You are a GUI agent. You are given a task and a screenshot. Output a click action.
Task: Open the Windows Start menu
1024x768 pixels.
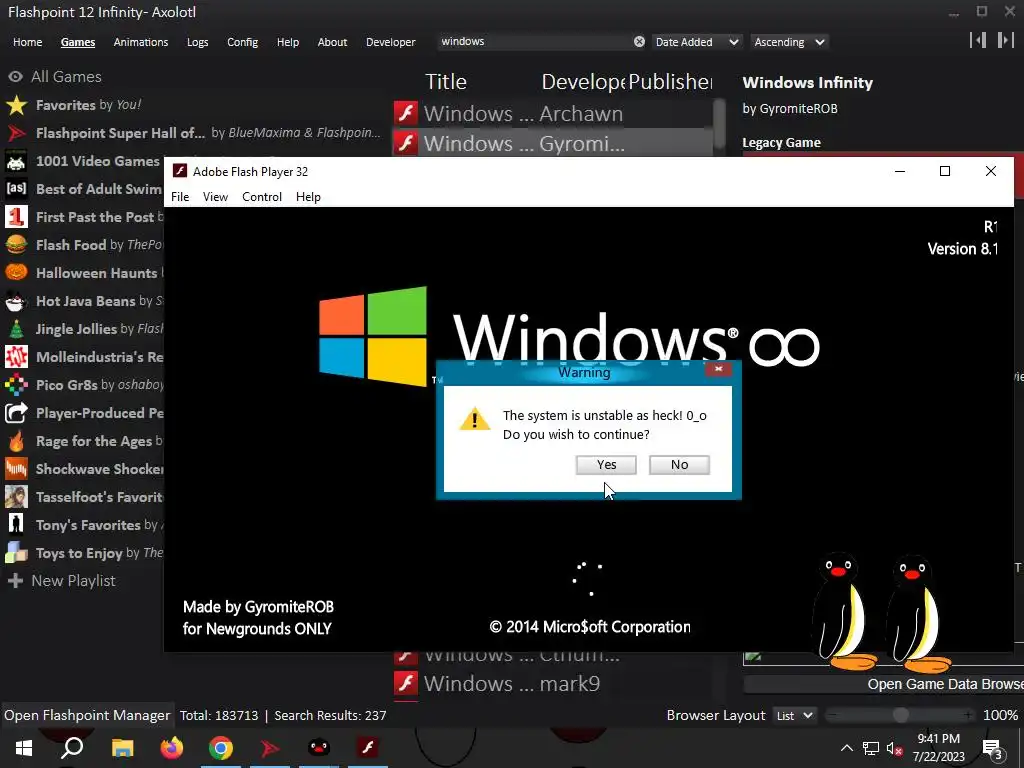[24, 748]
